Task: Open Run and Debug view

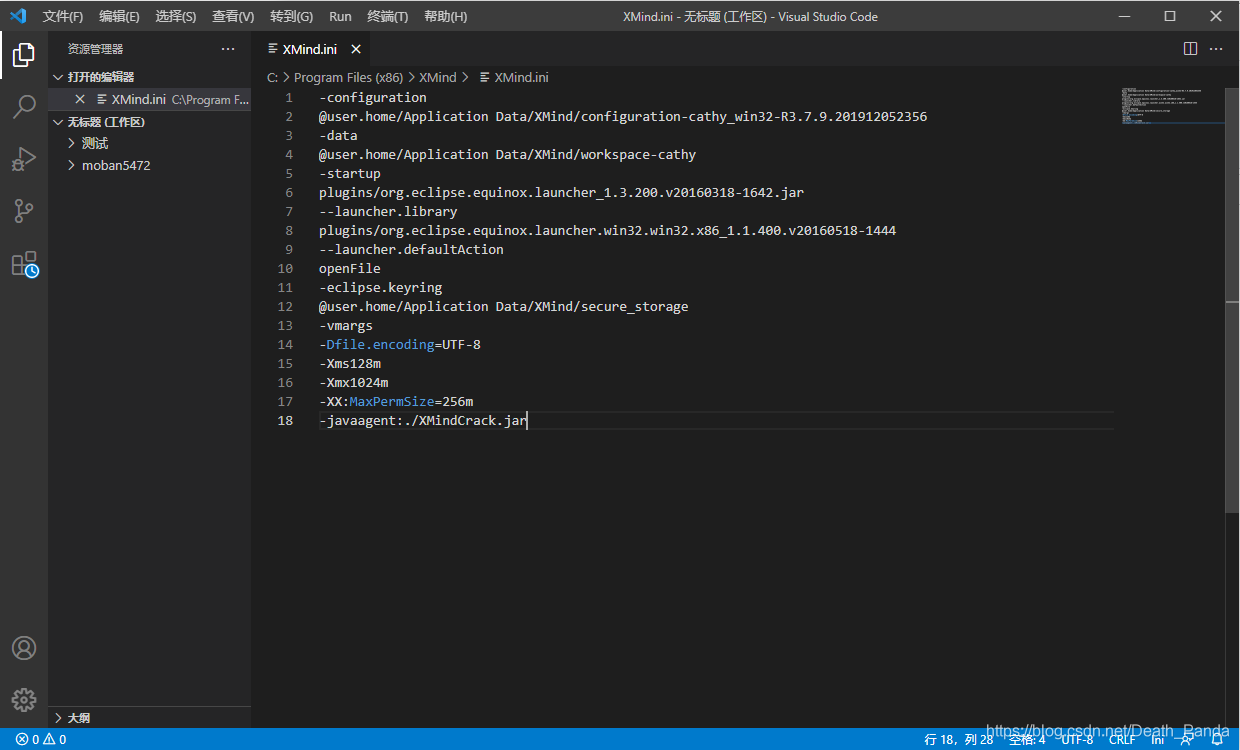Action: [24, 159]
